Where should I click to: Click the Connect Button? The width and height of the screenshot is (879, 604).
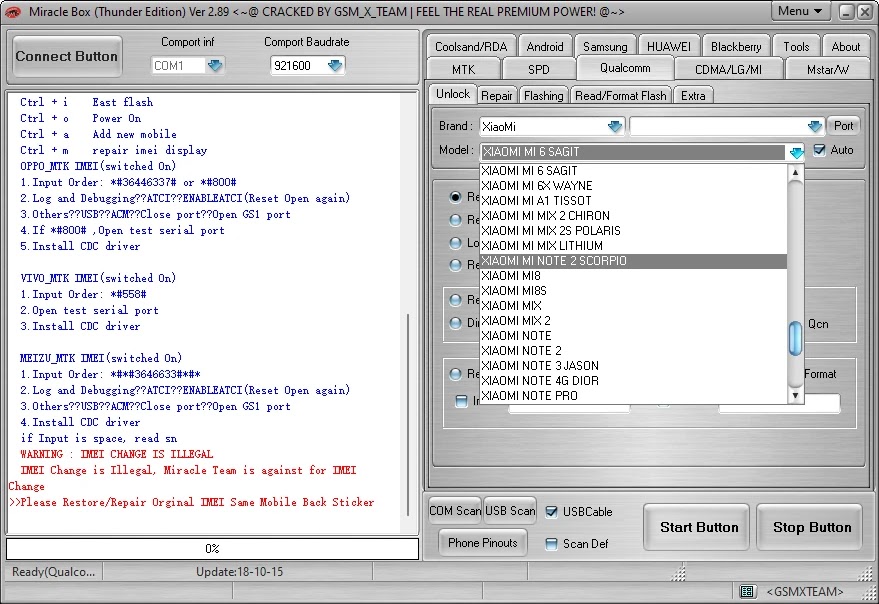tap(67, 56)
